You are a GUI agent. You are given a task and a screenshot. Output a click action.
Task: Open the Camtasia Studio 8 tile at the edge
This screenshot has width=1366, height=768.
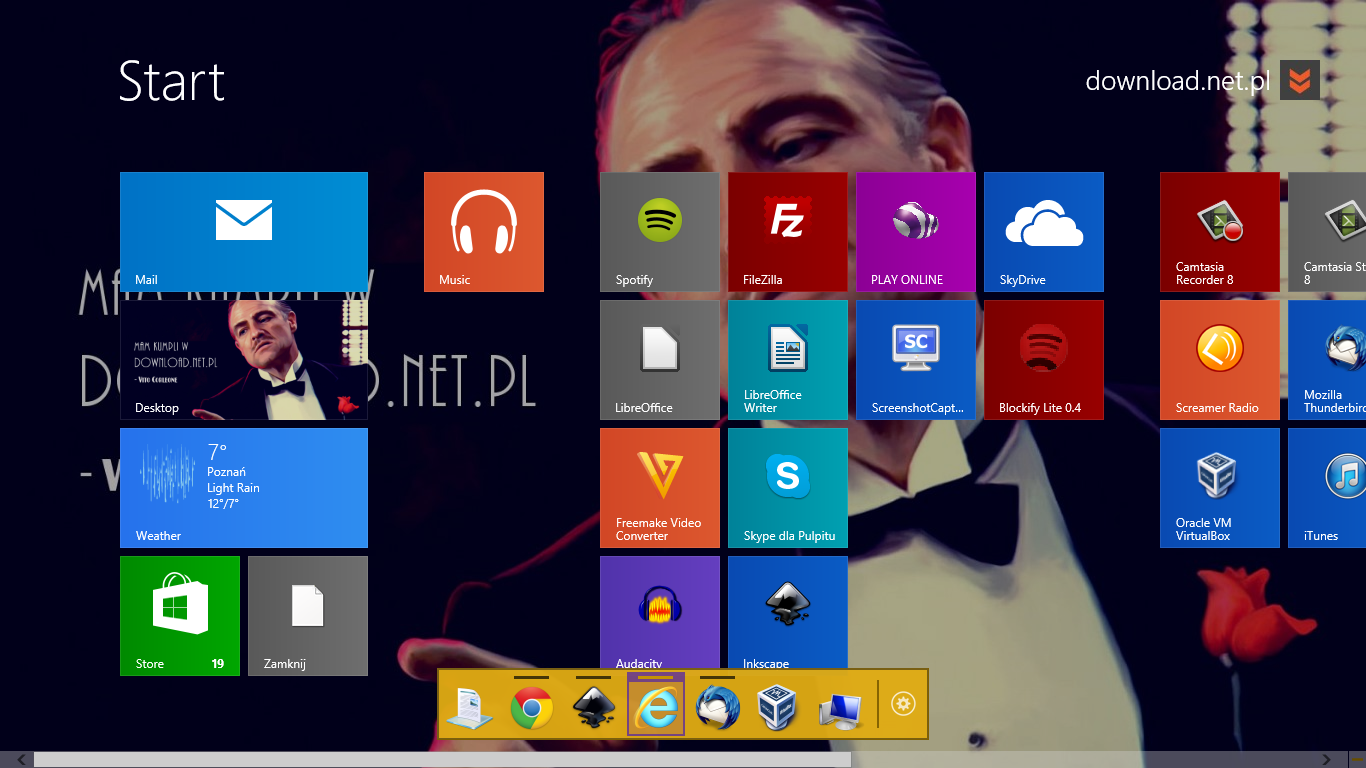[x=1327, y=232]
